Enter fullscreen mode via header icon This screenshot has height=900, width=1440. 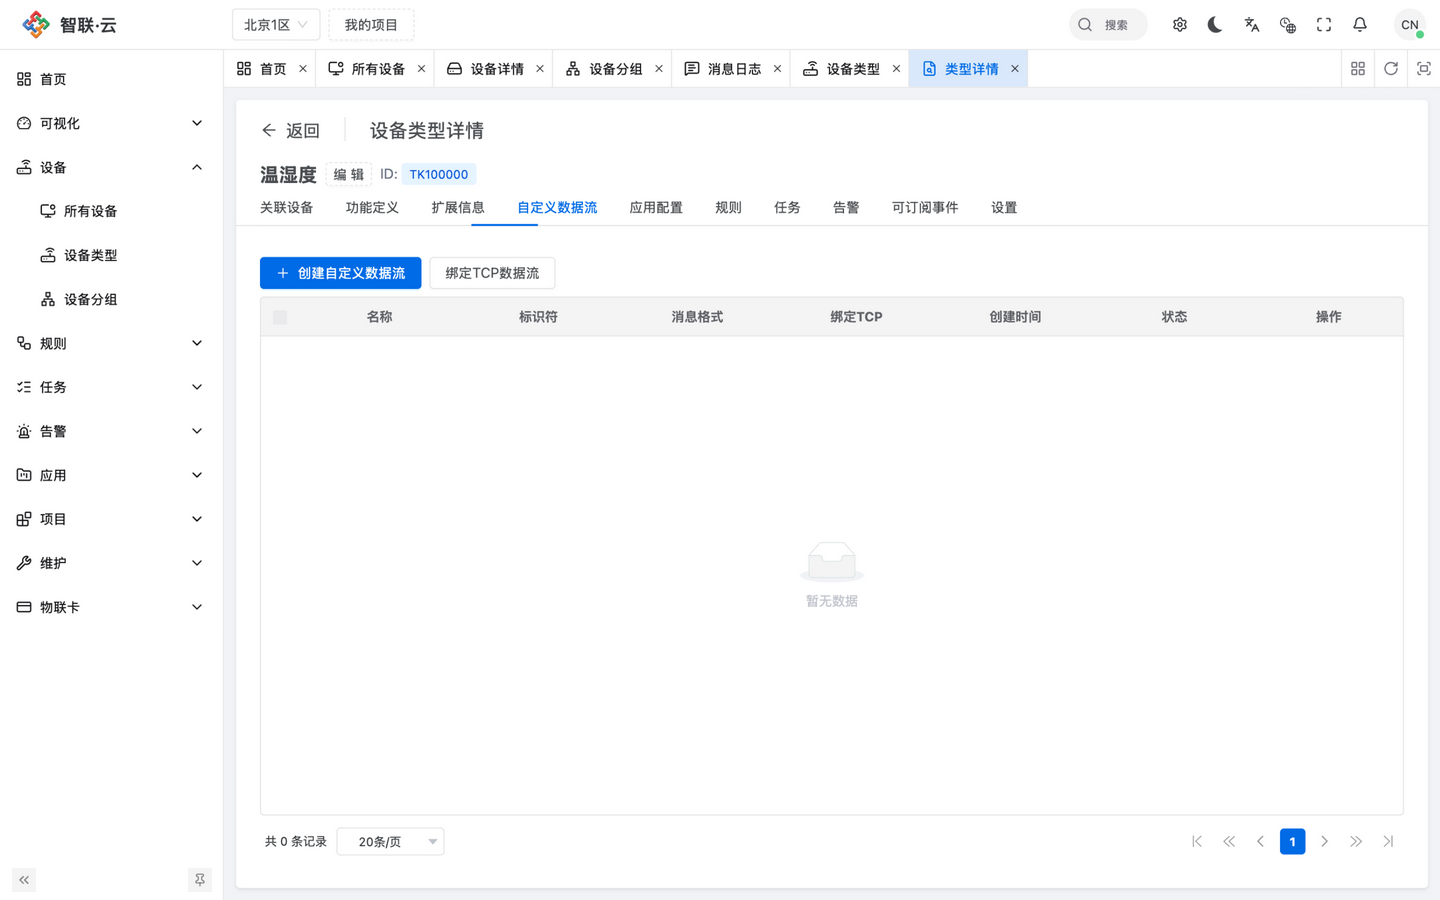point(1324,25)
